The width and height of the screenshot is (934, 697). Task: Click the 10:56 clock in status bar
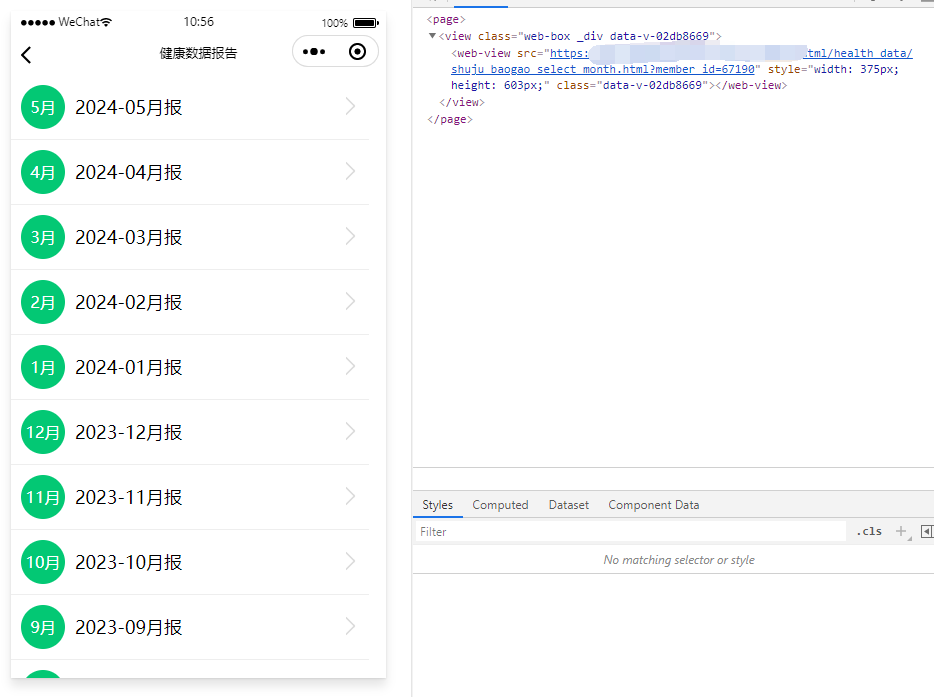pyautogui.click(x=198, y=22)
